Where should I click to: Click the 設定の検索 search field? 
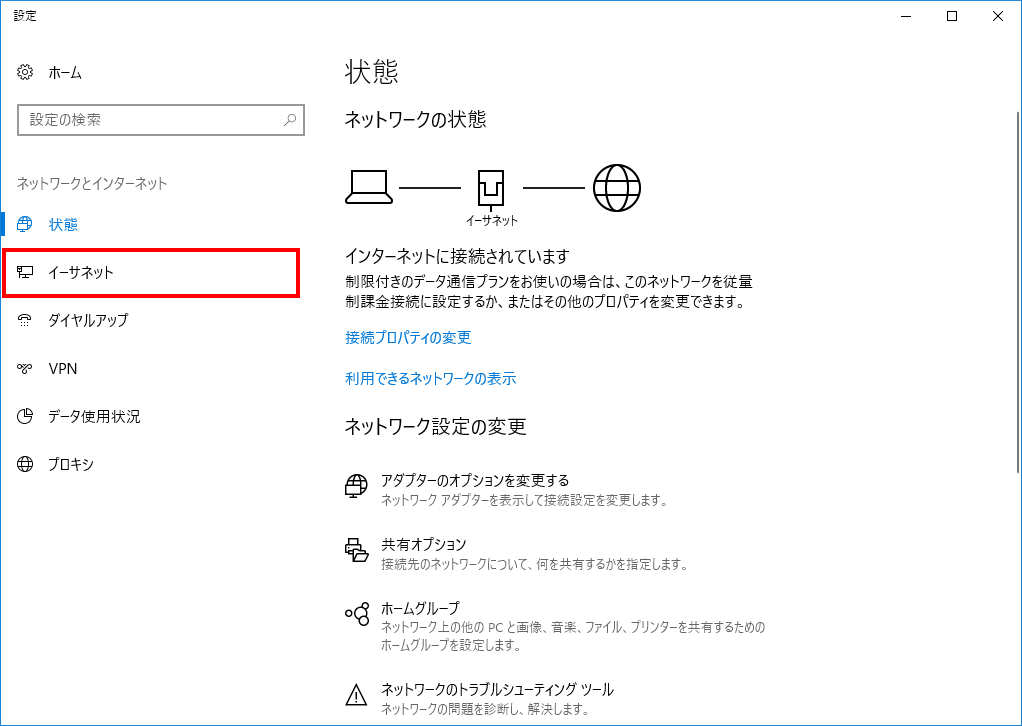160,120
